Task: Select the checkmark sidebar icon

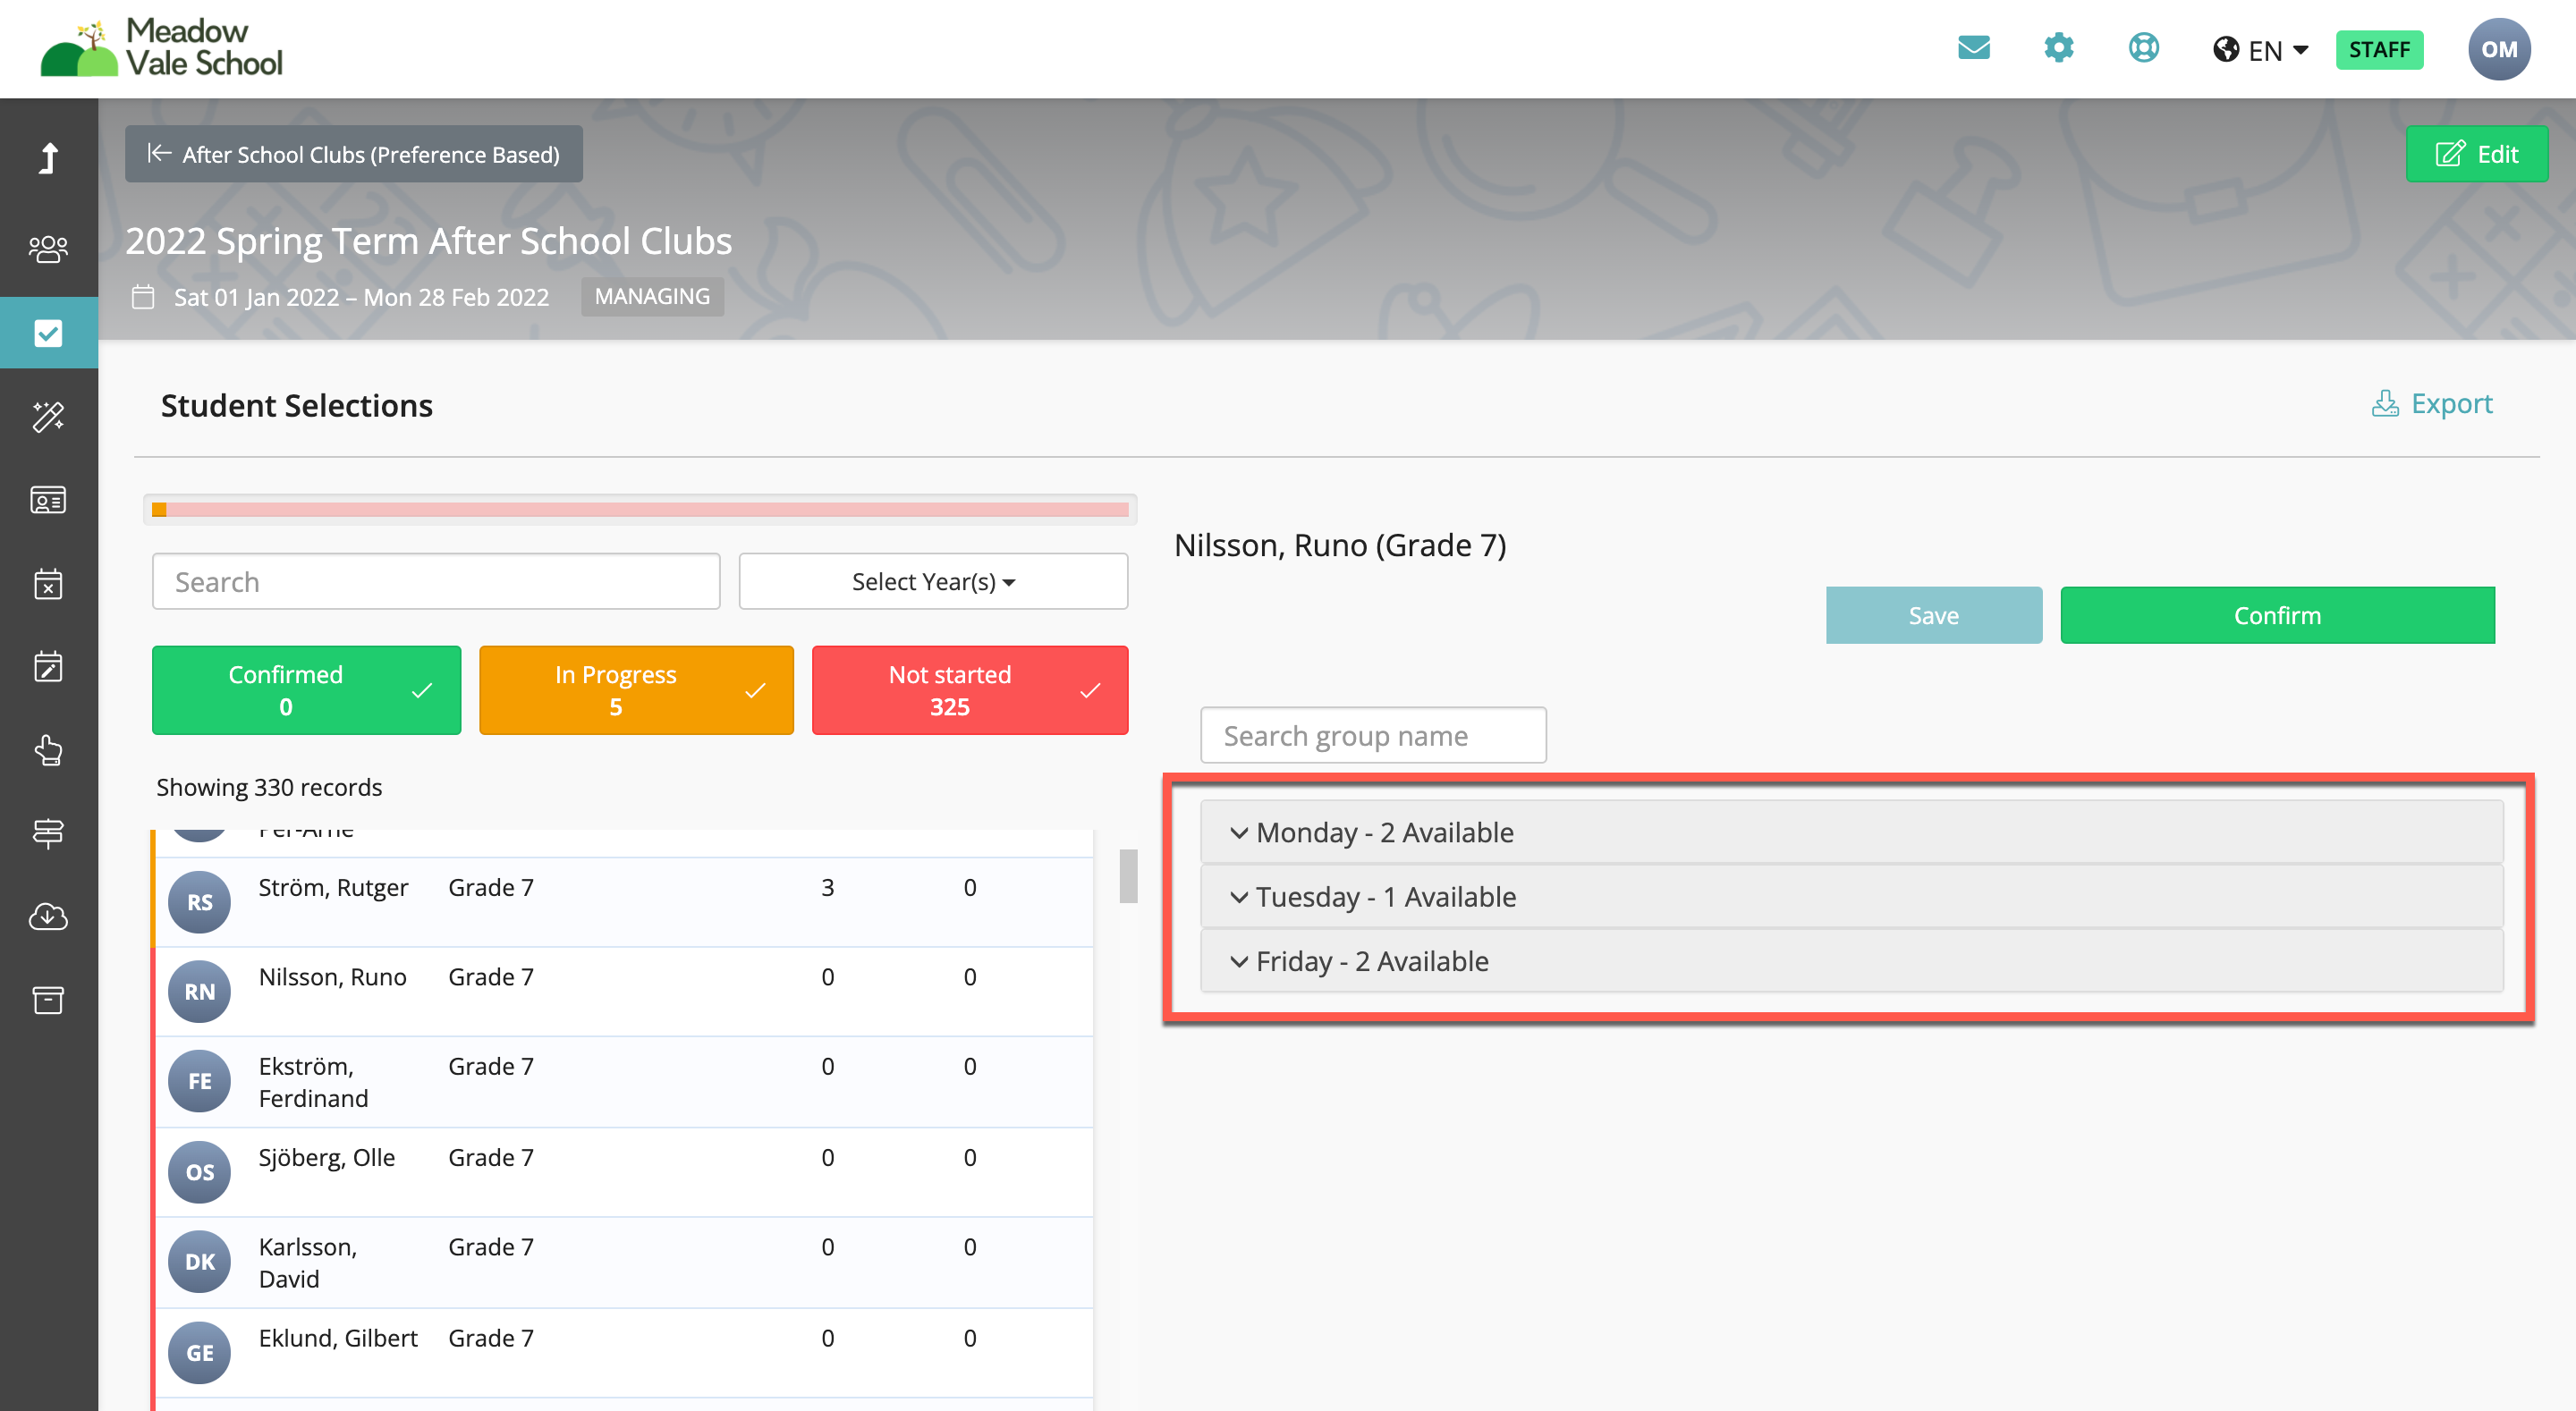Action: (48, 333)
